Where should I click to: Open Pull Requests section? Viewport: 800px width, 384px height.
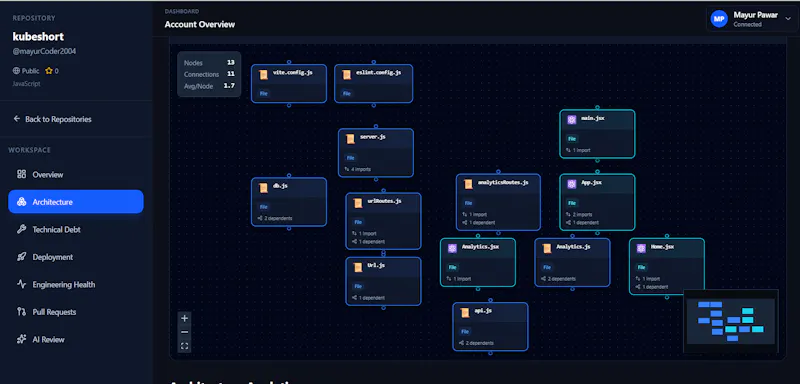coord(76,312)
